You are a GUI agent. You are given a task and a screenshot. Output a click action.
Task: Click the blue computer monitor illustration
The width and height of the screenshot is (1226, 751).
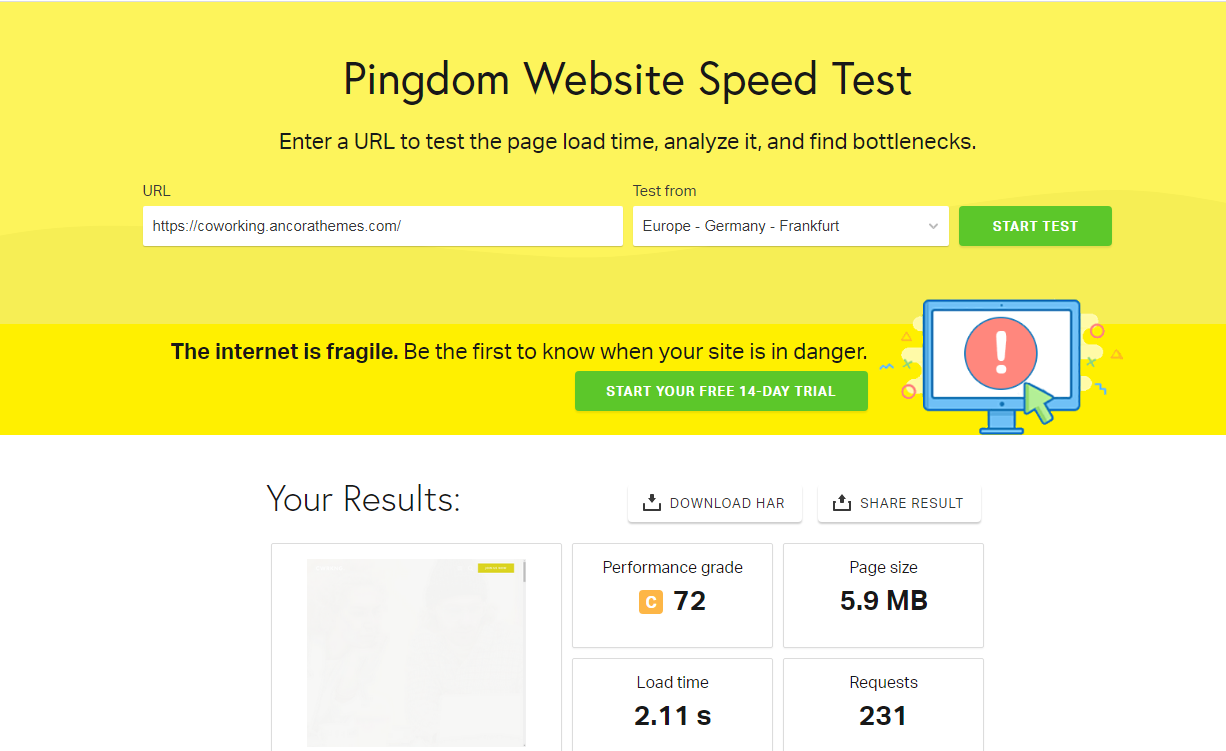[x=1001, y=366]
